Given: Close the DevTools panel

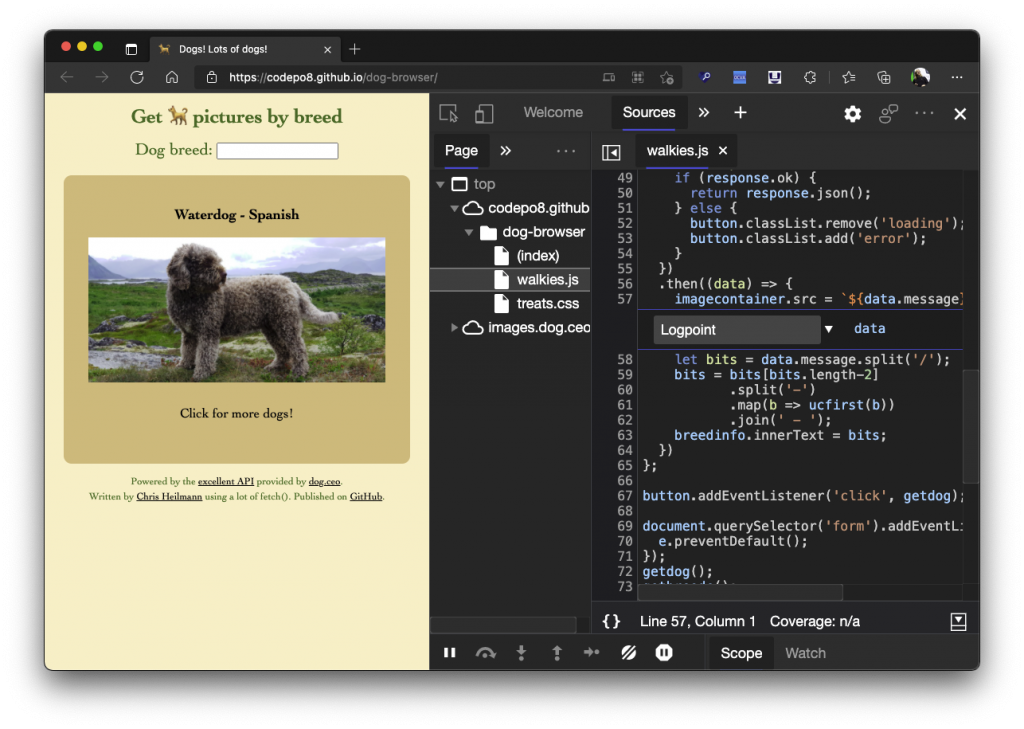Looking at the screenshot, I should 960,114.
